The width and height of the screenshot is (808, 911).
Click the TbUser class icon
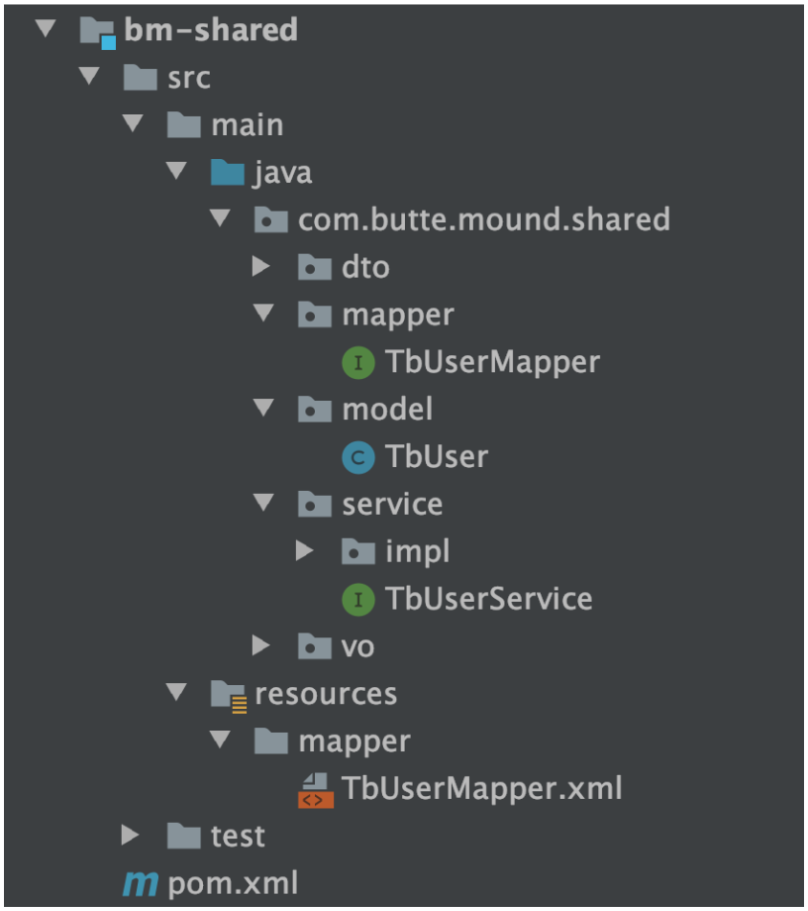click(358, 458)
